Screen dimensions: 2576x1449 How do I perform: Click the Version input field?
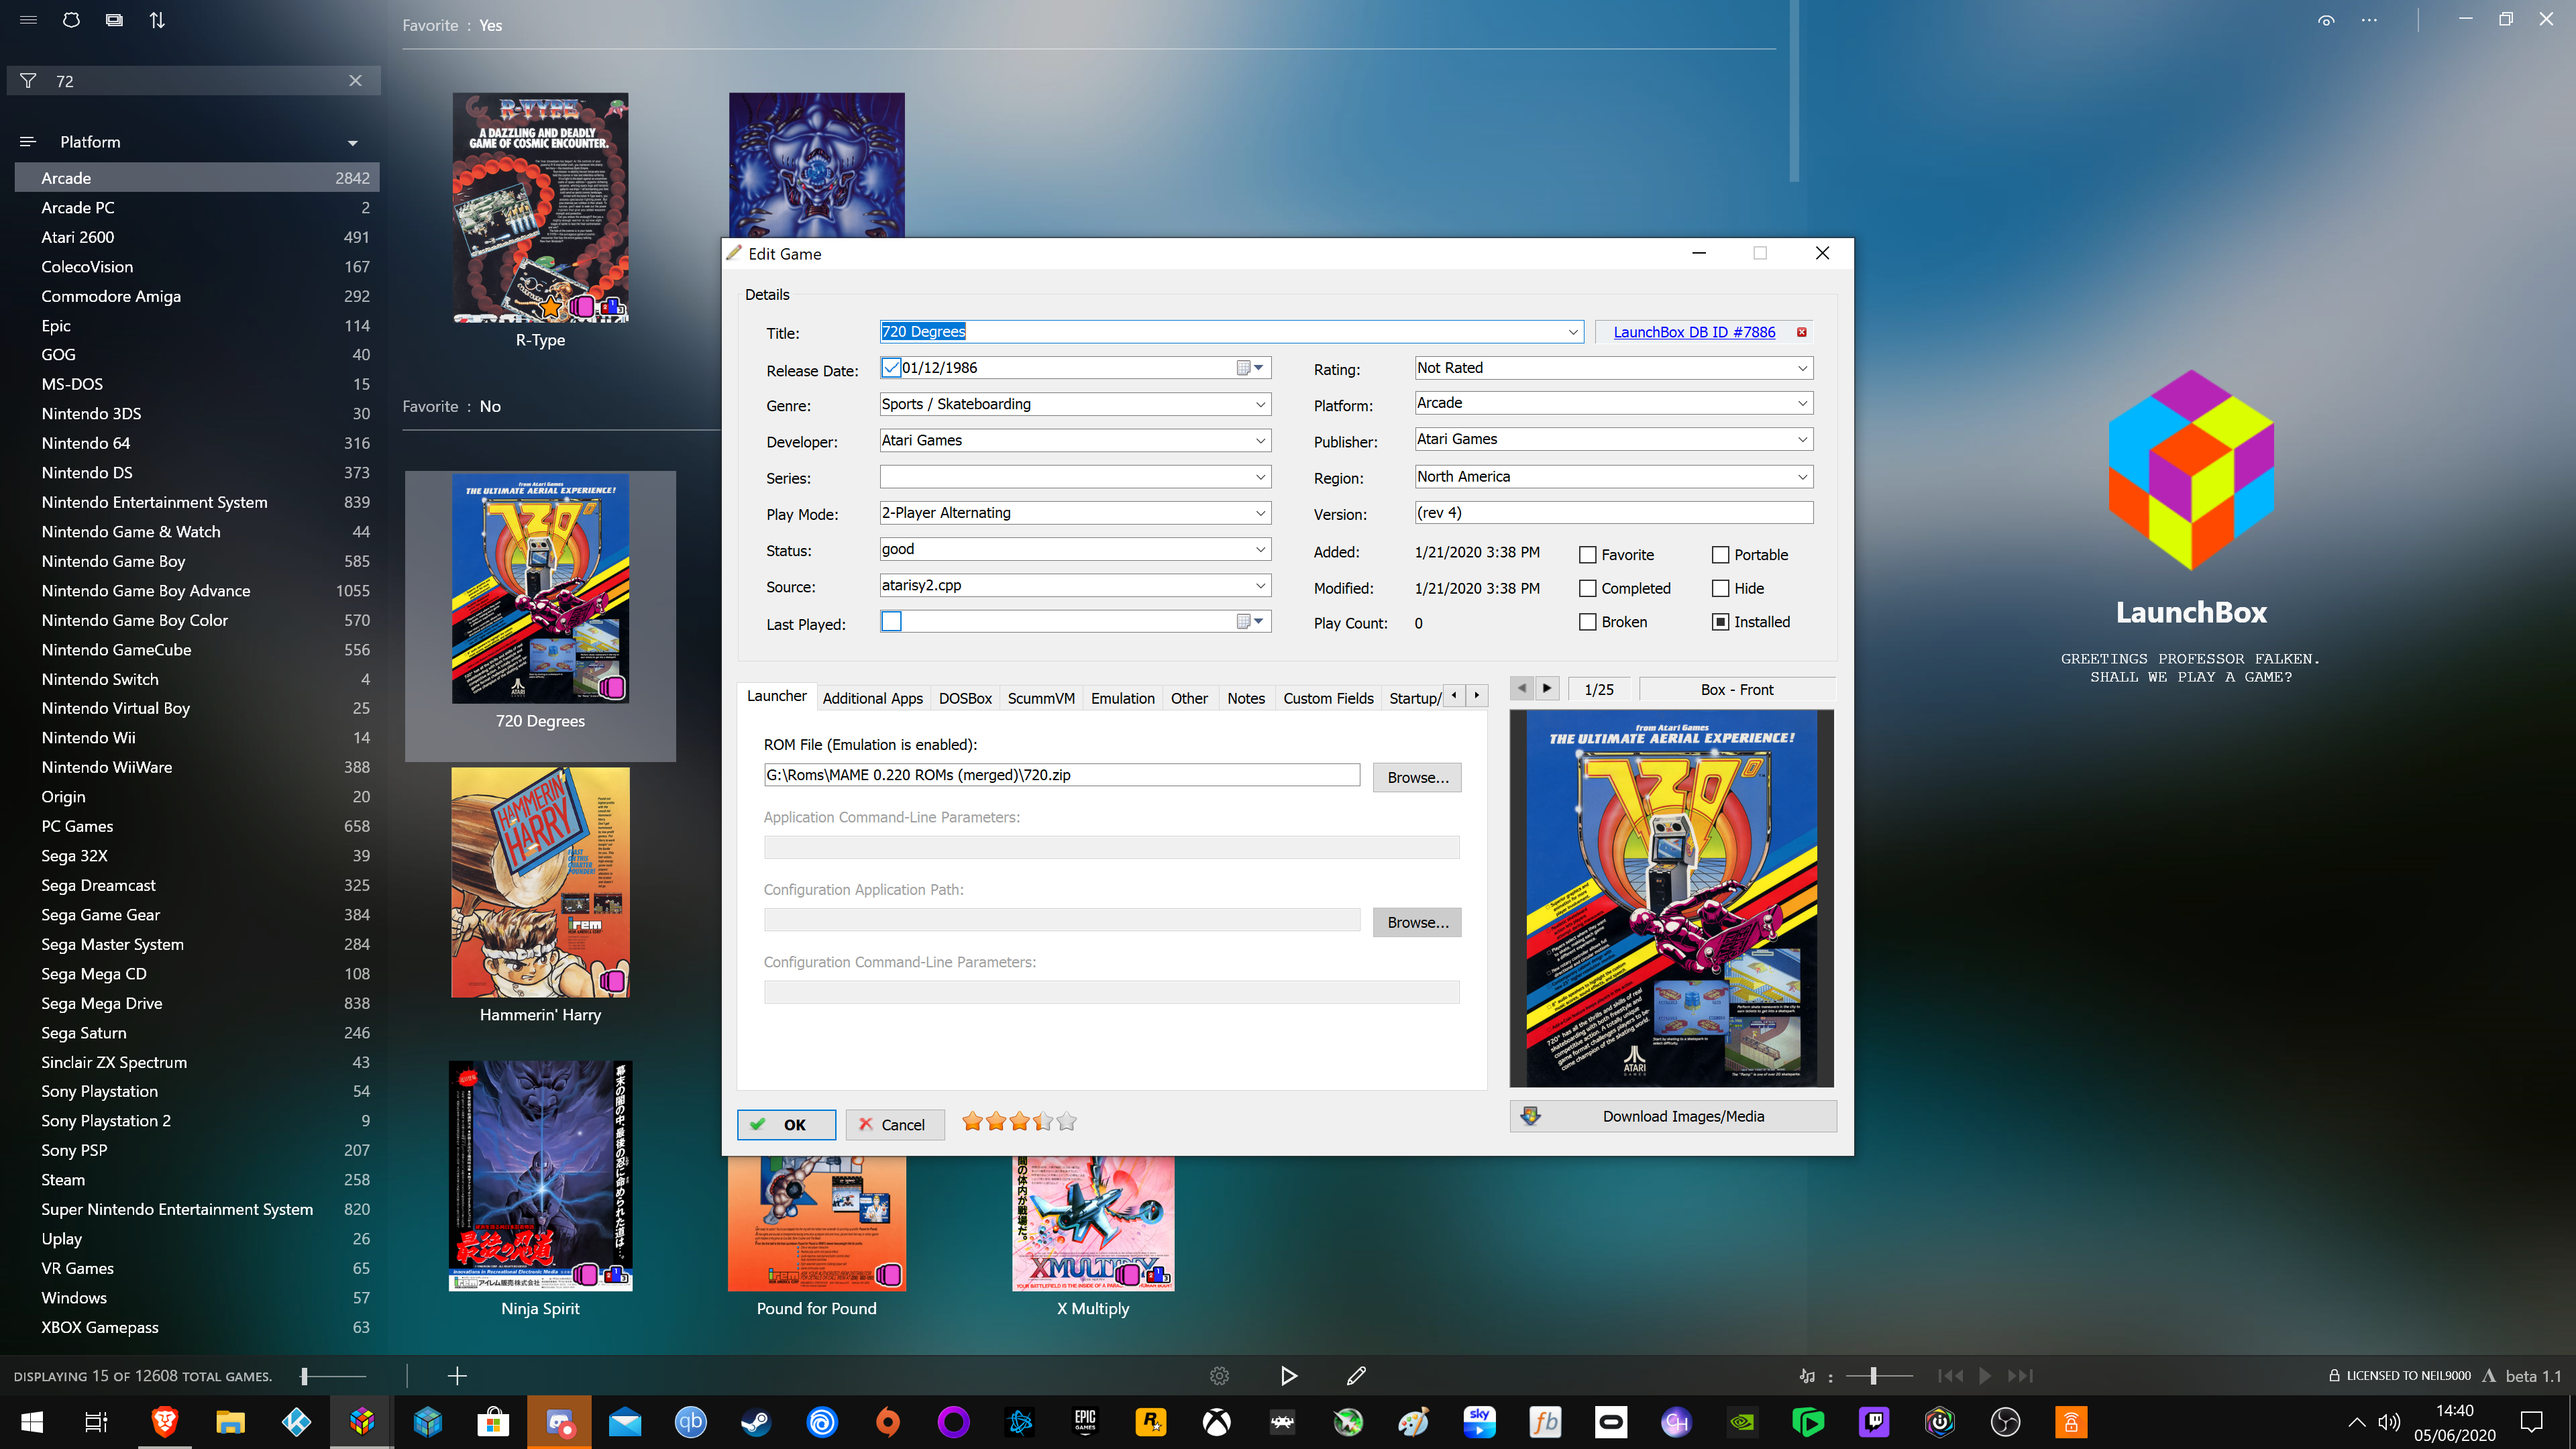(x=1613, y=513)
